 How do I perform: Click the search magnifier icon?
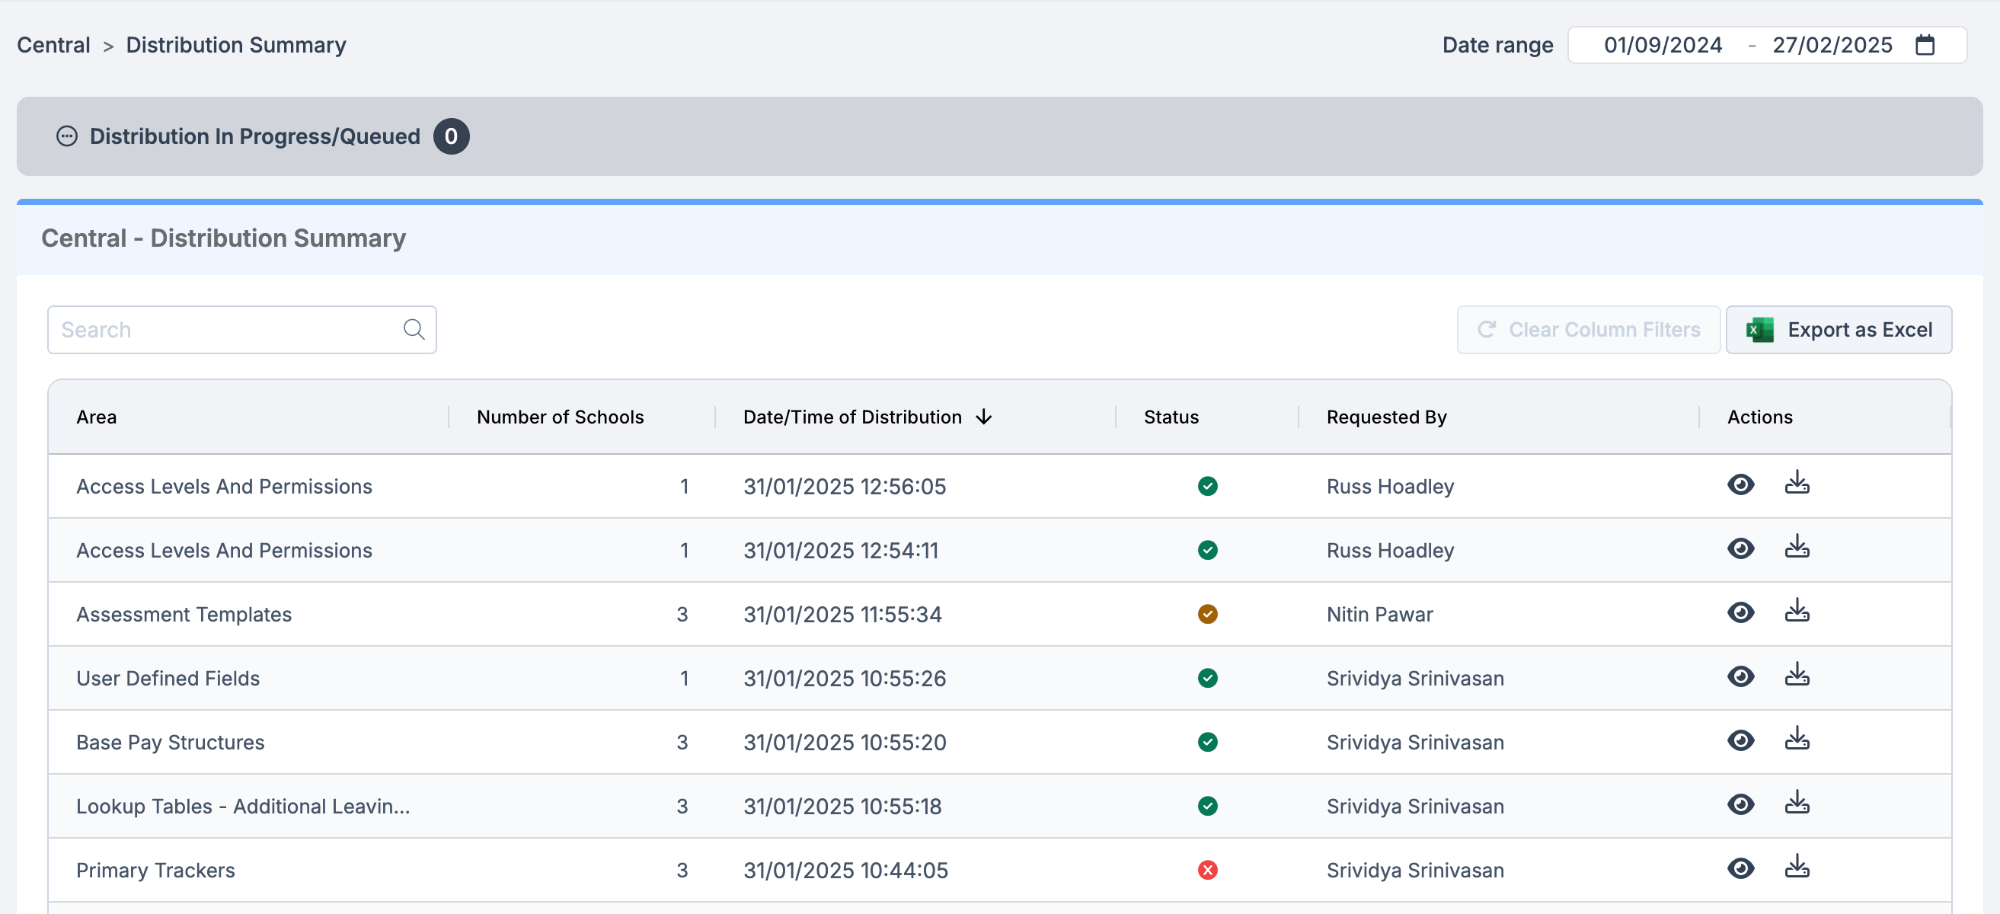tap(414, 330)
